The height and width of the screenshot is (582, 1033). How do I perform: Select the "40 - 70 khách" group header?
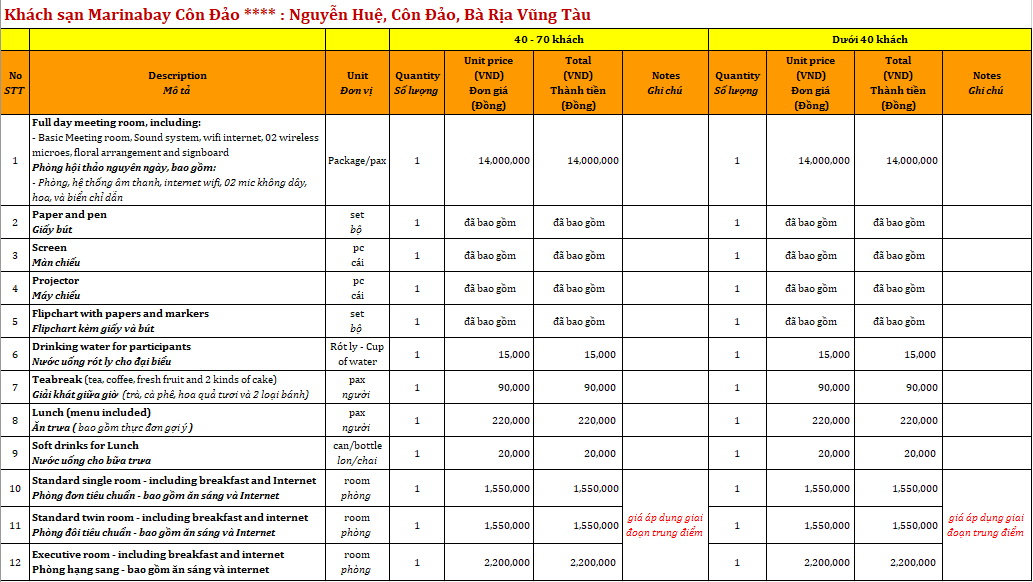(x=549, y=40)
